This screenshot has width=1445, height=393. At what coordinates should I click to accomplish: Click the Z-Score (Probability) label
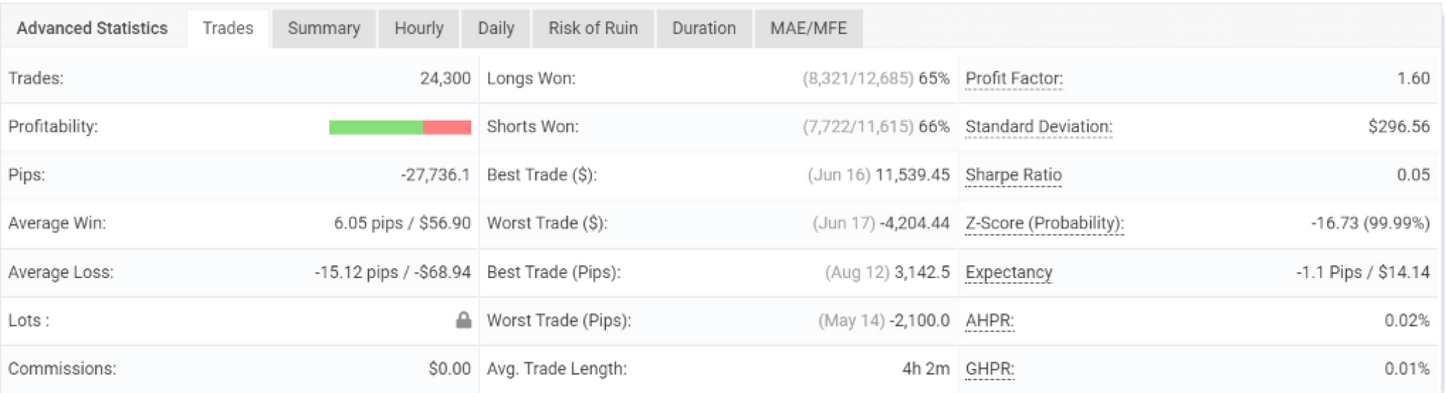[x=1045, y=224]
